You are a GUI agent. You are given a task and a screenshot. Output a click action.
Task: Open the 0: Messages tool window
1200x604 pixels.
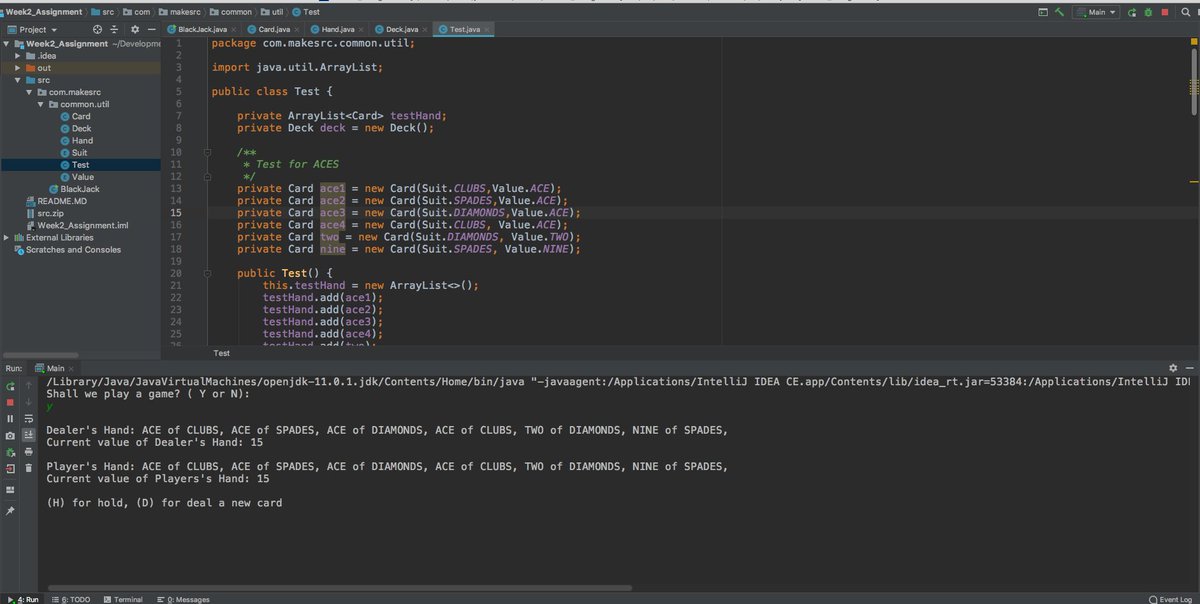pos(183,599)
